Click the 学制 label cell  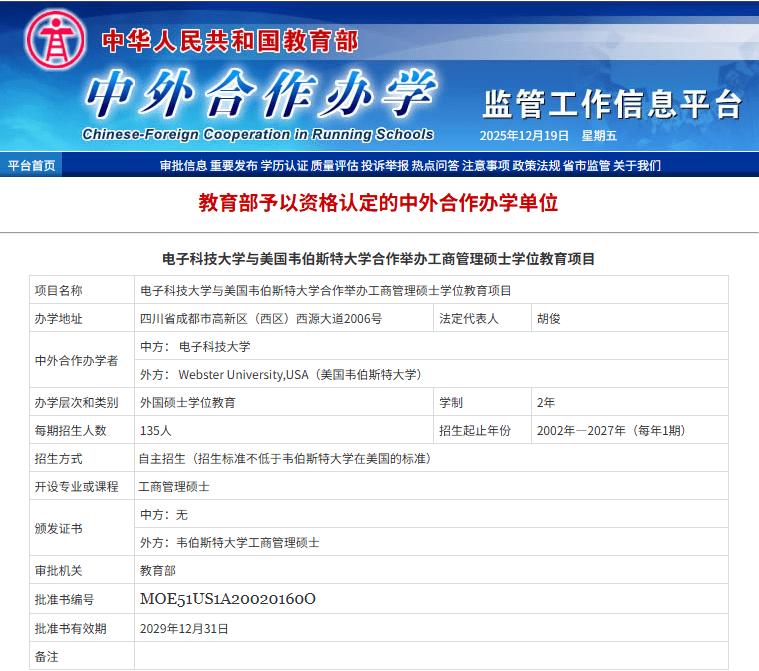(x=482, y=402)
